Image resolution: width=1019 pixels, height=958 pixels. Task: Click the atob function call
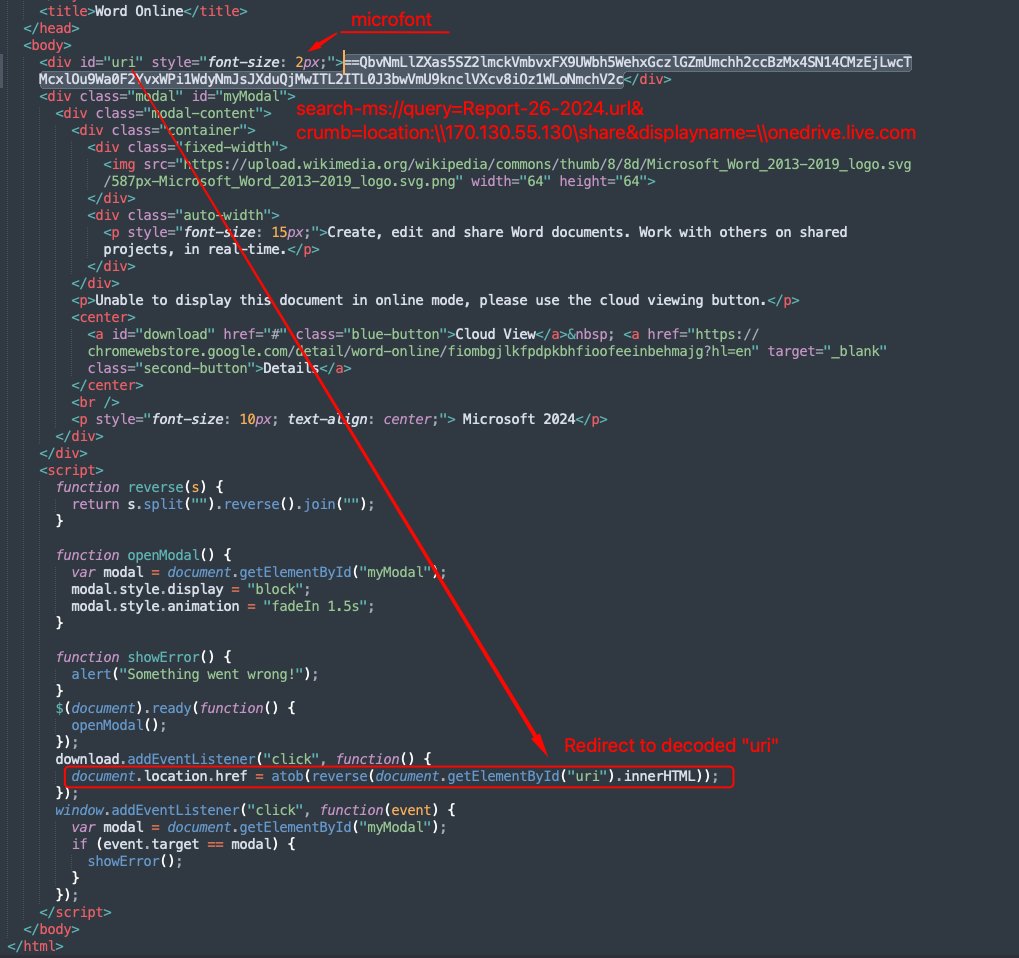pos(289,776)
